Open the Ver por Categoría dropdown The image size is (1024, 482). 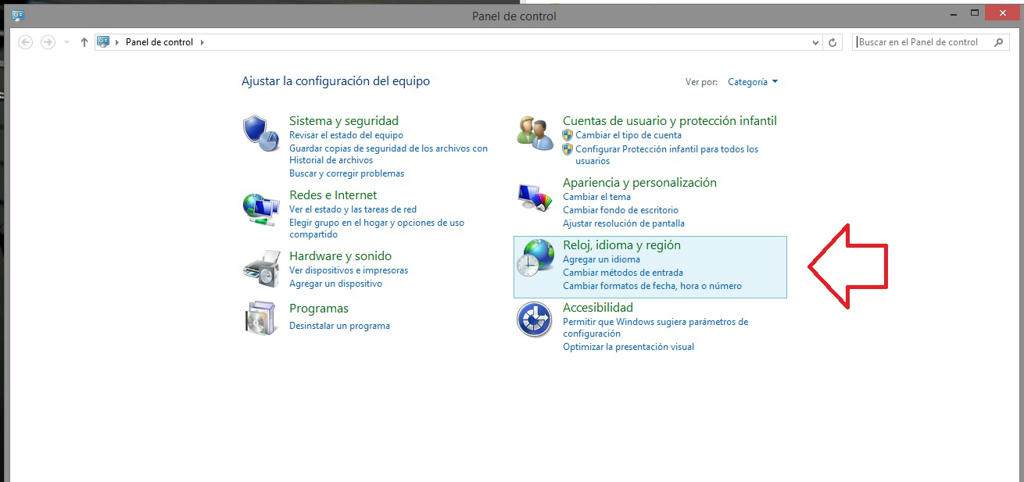point(753,82)
